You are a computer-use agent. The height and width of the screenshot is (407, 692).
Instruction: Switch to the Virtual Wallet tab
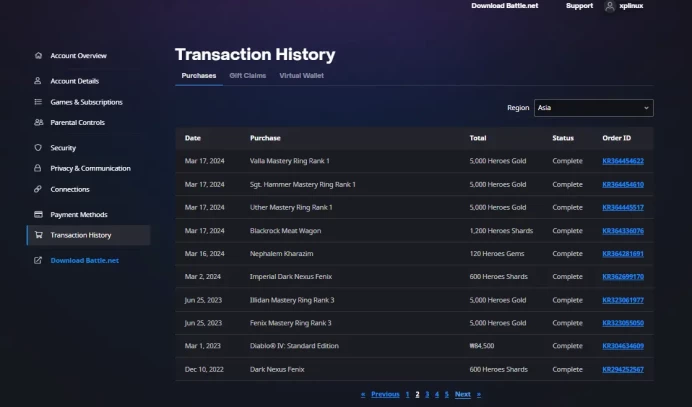301,75
